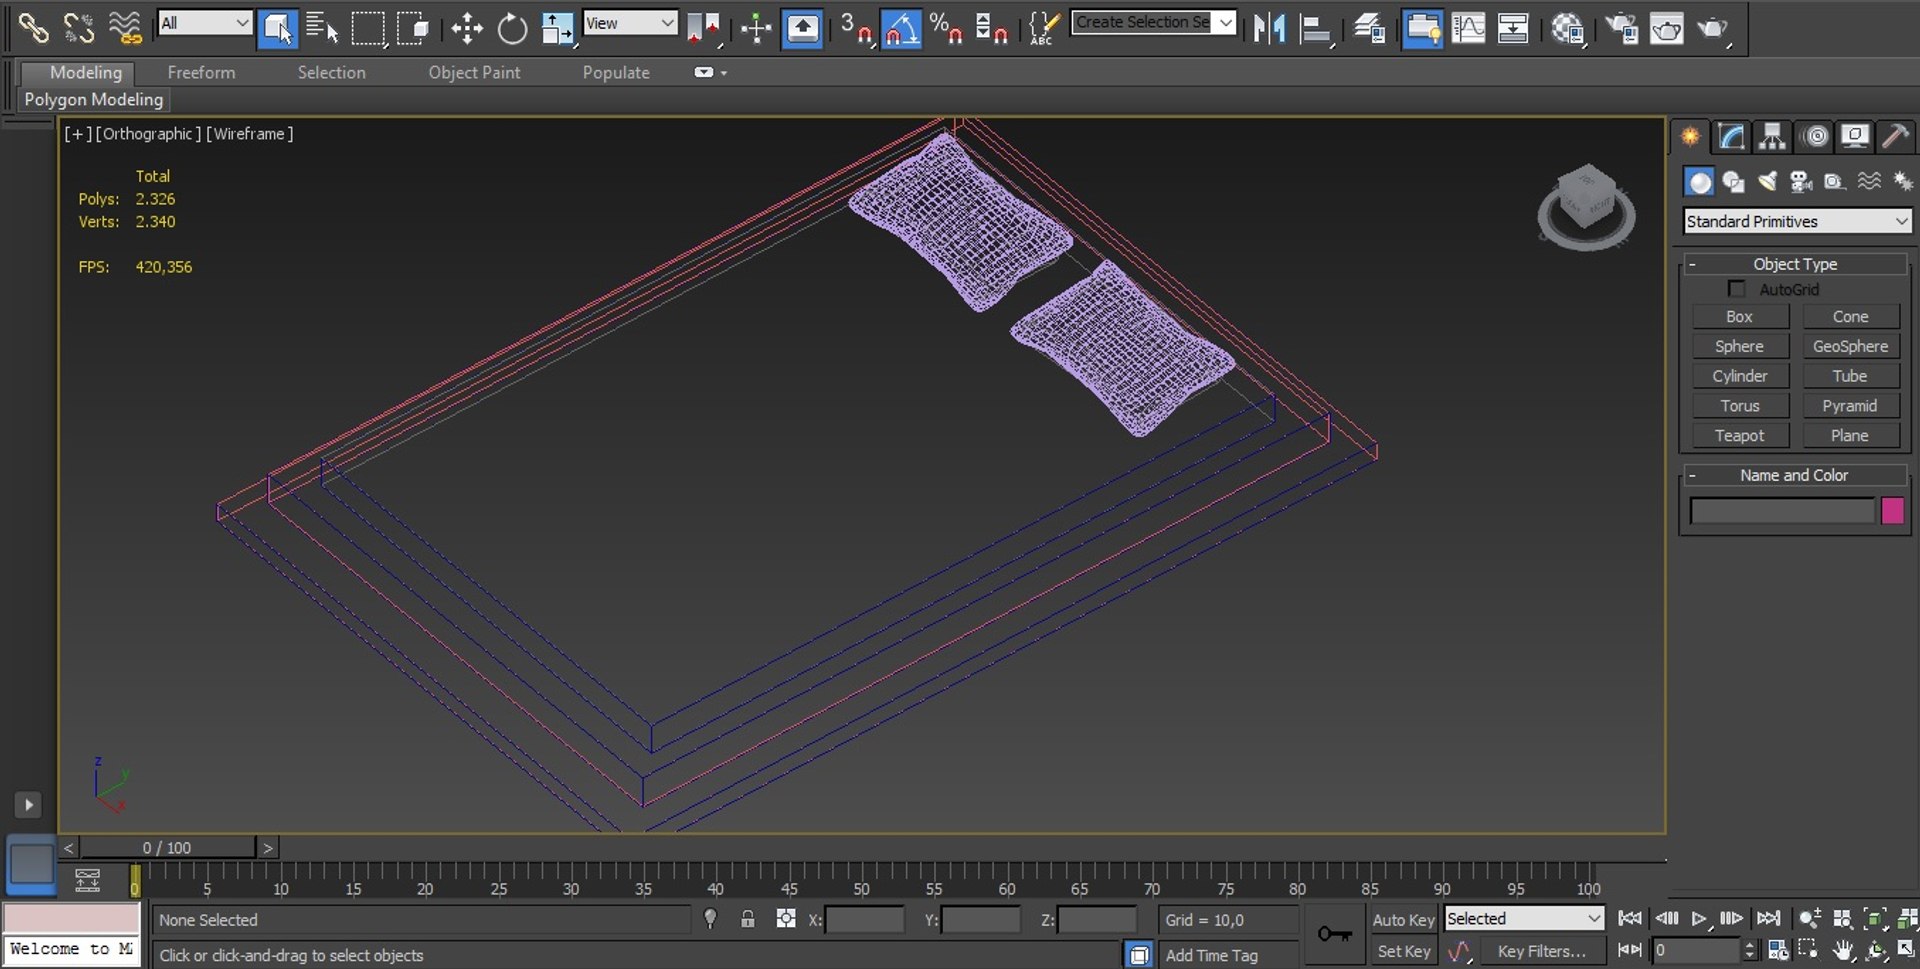Open the View coordinate system dropdown
This screenshot has height=969, width=1920.
pyautogui.click(x=630, y=23)
